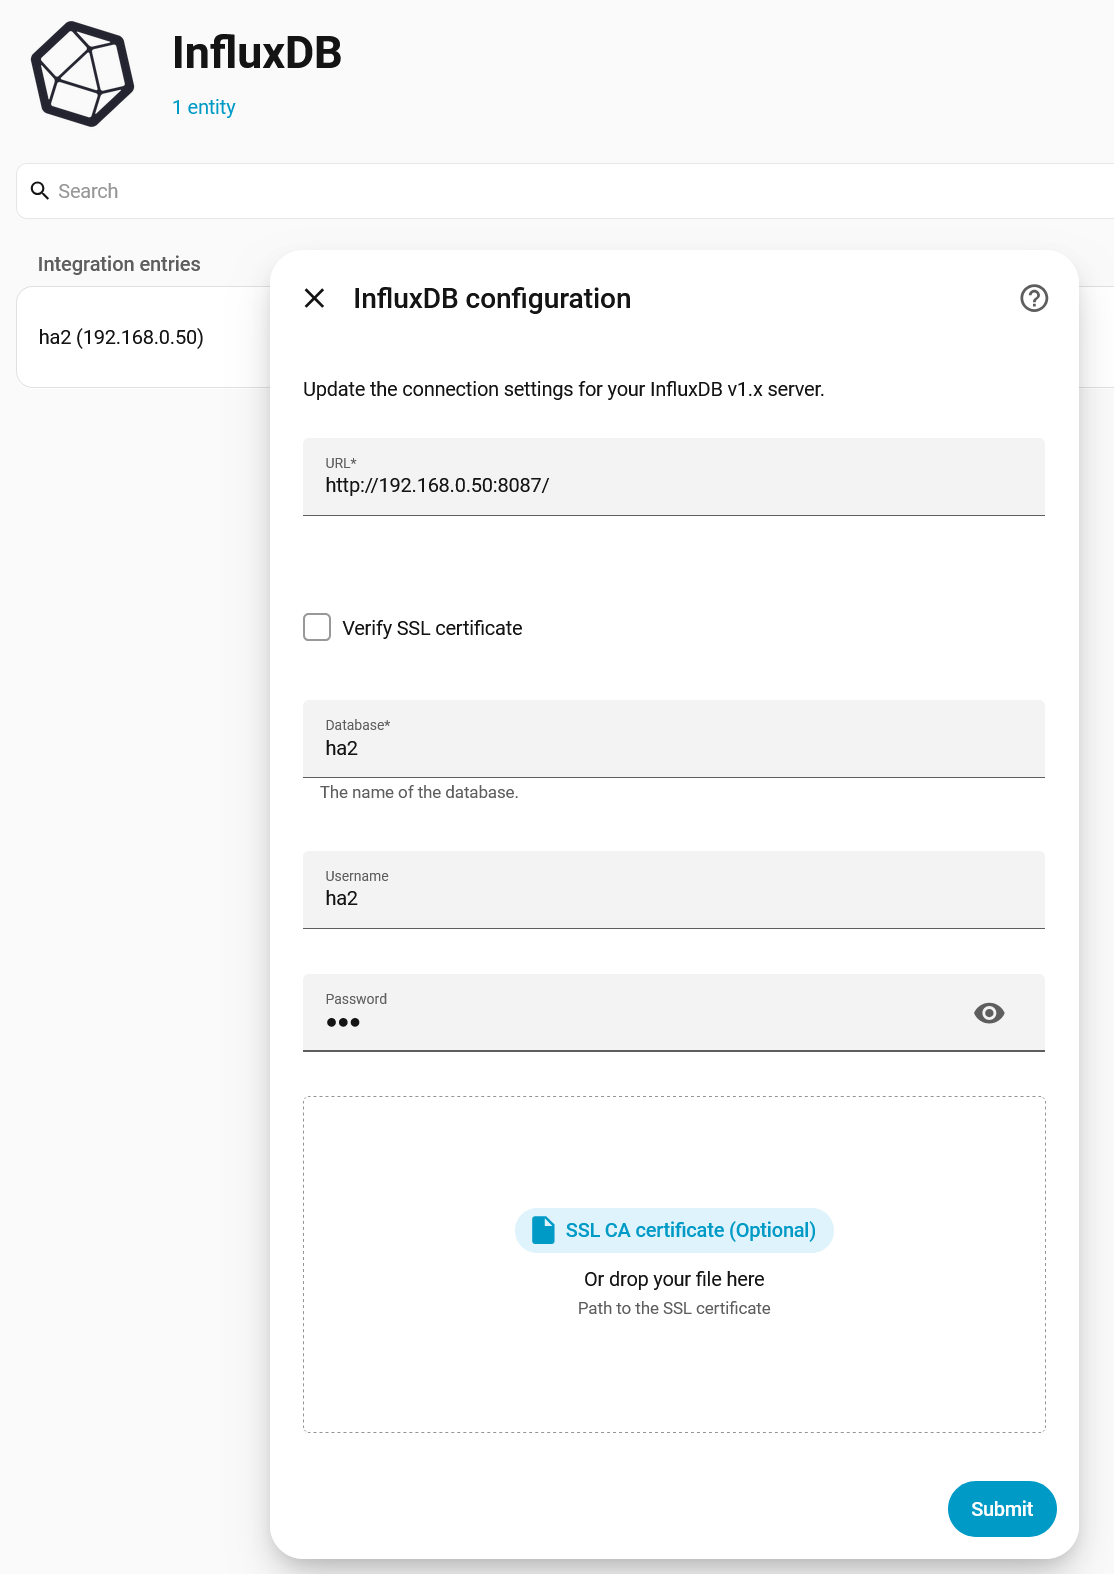The image size is (1114, 1575).
Task: Click SSL CA certificate (Optional) upload button
Action: click(674, 1230)
